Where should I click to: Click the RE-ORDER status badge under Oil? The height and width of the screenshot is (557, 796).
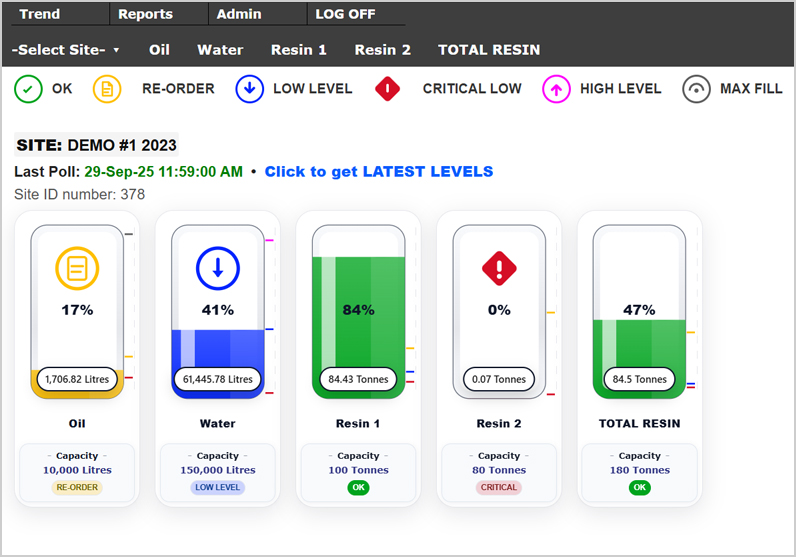(x=77, y=487)
